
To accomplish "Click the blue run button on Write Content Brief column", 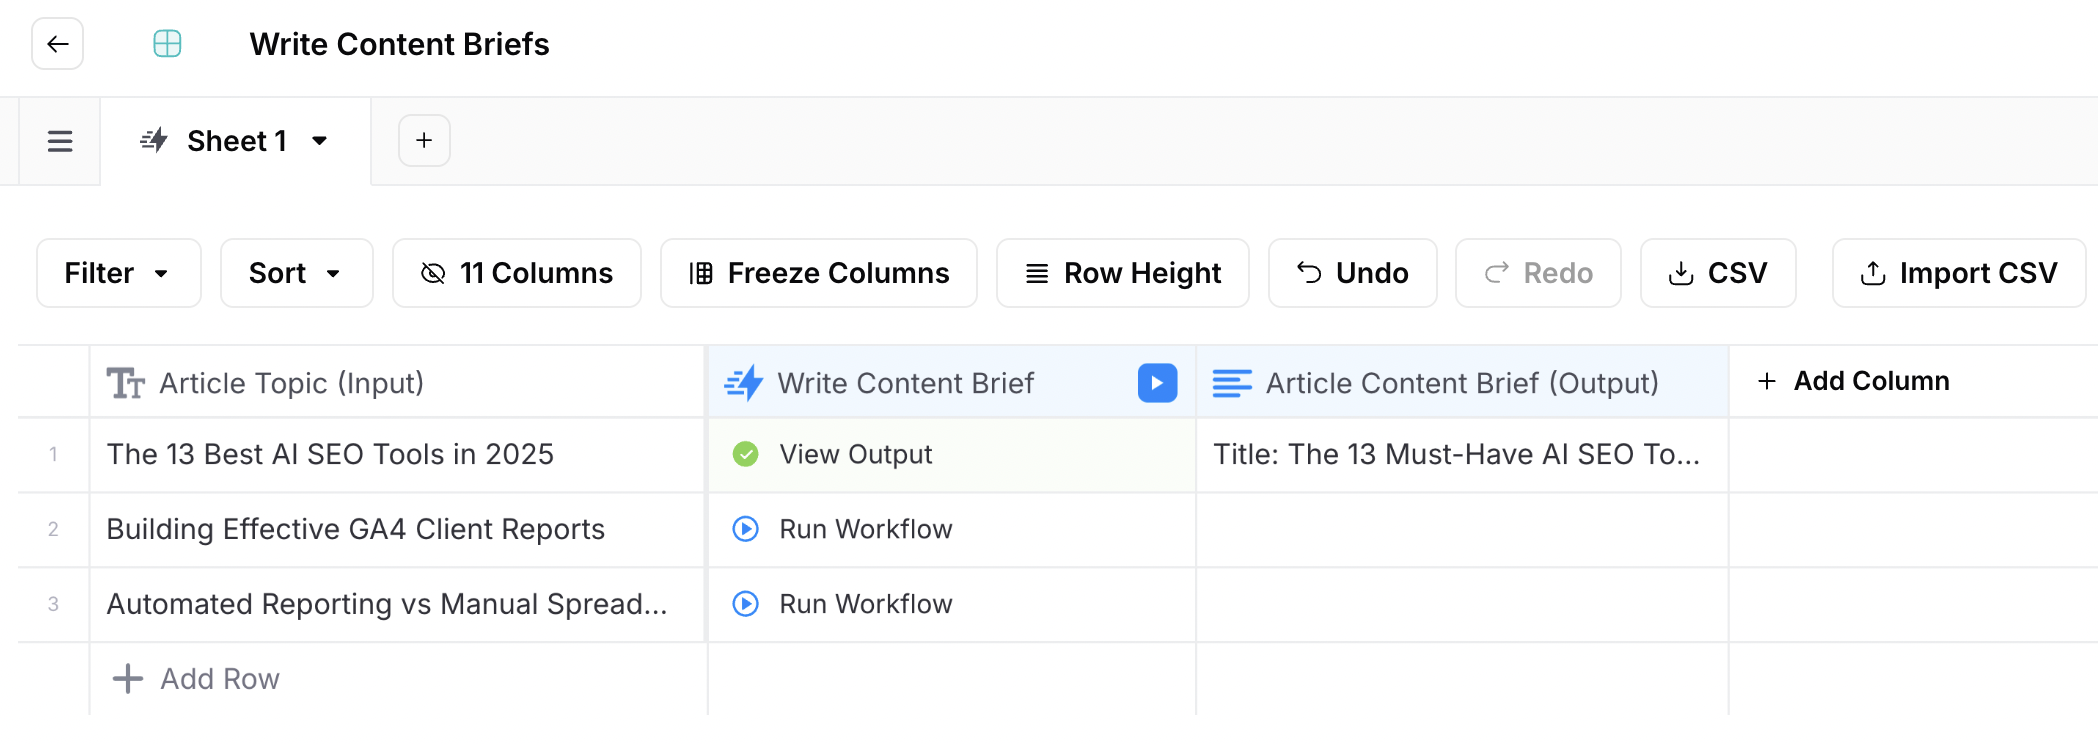I will click(x=1156, y=383).
